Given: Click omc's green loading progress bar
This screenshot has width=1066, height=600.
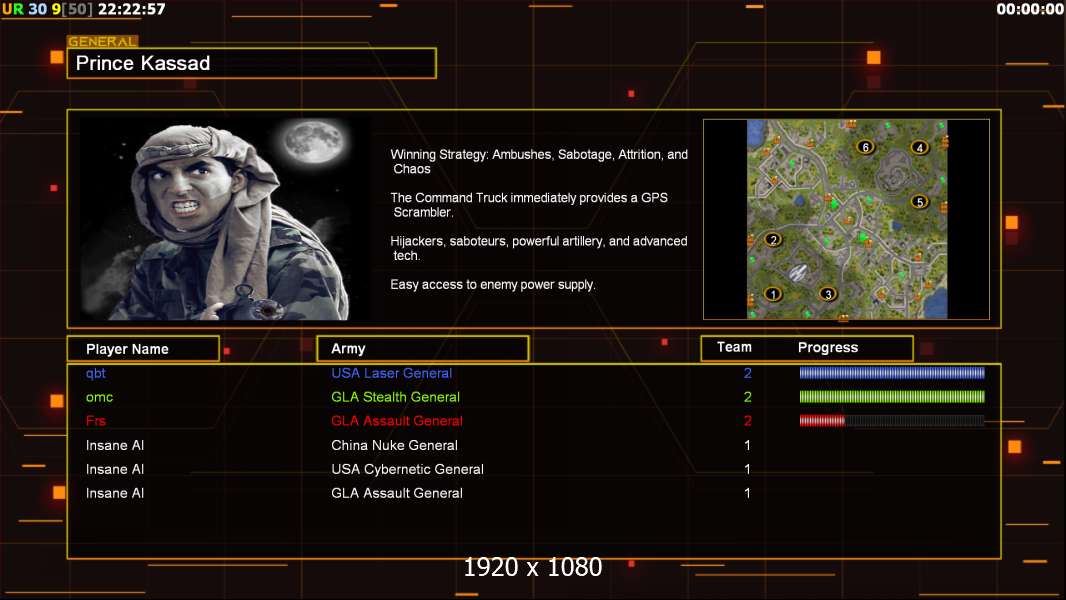Looking at the screenshot, I should pos(892,396).
